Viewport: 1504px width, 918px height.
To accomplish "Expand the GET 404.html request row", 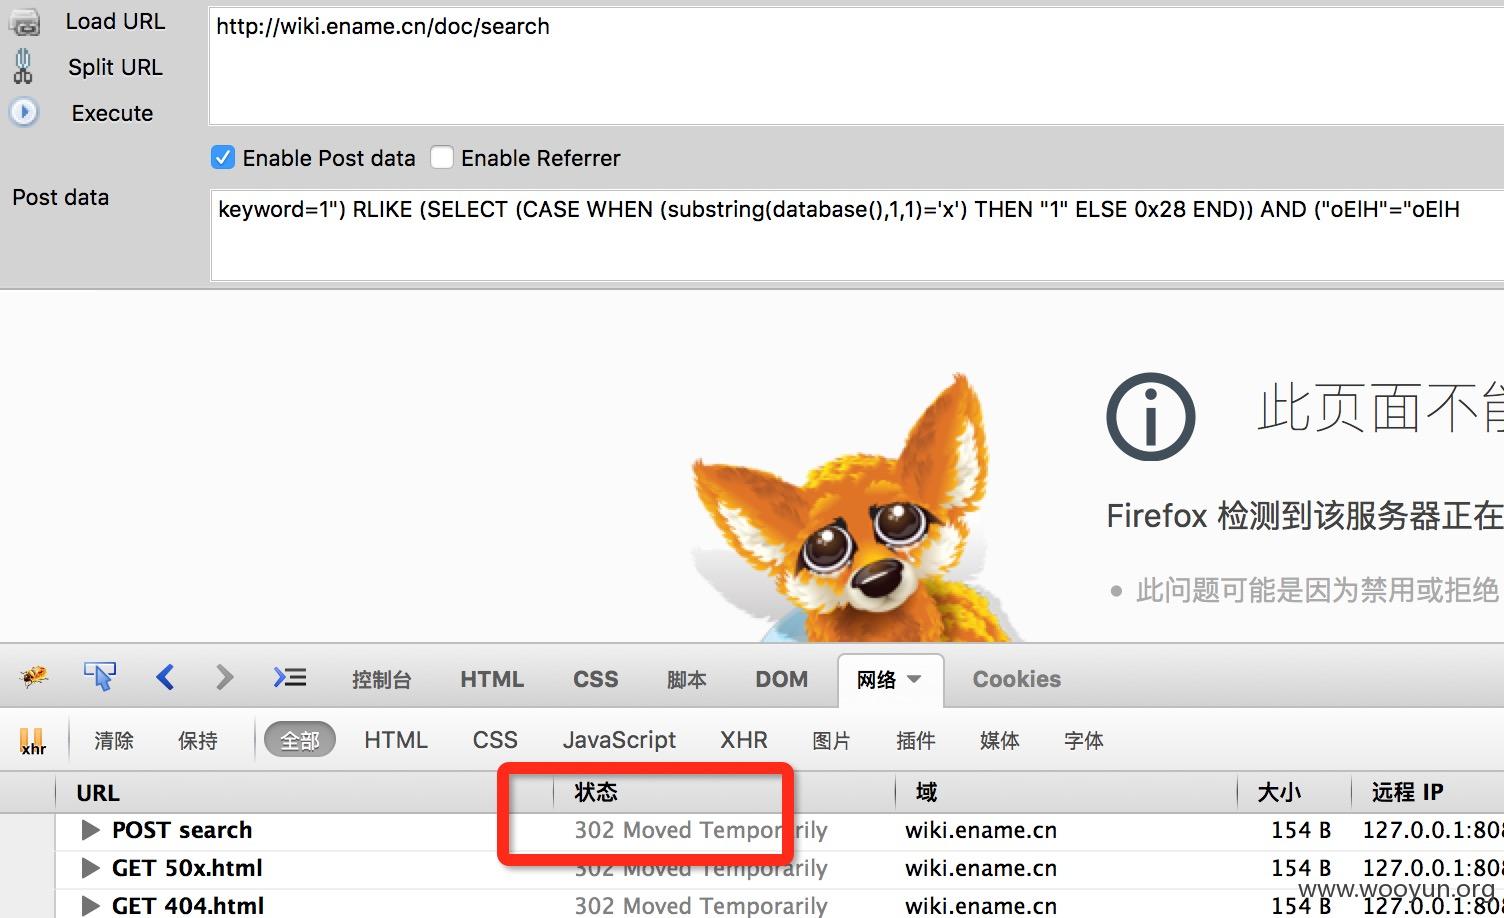I will pyautogui.click(x=91, y=906).
